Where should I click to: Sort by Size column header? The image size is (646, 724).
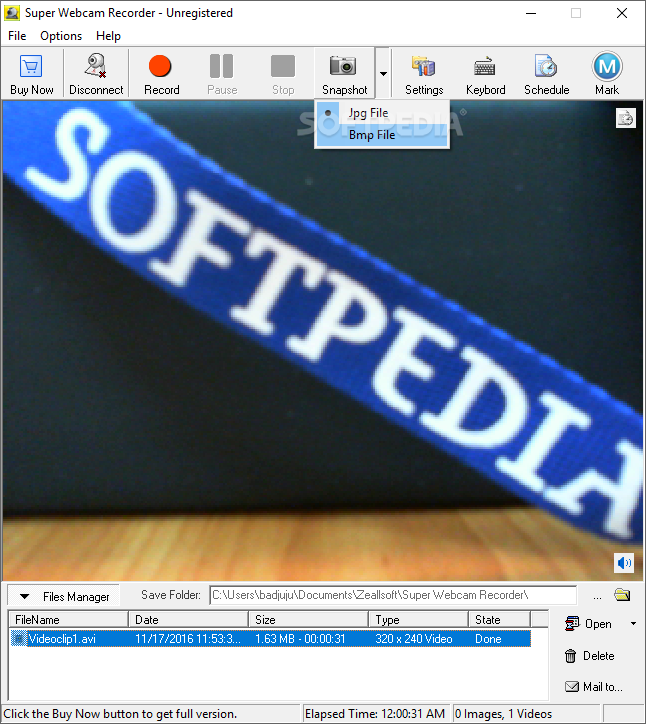308,619
